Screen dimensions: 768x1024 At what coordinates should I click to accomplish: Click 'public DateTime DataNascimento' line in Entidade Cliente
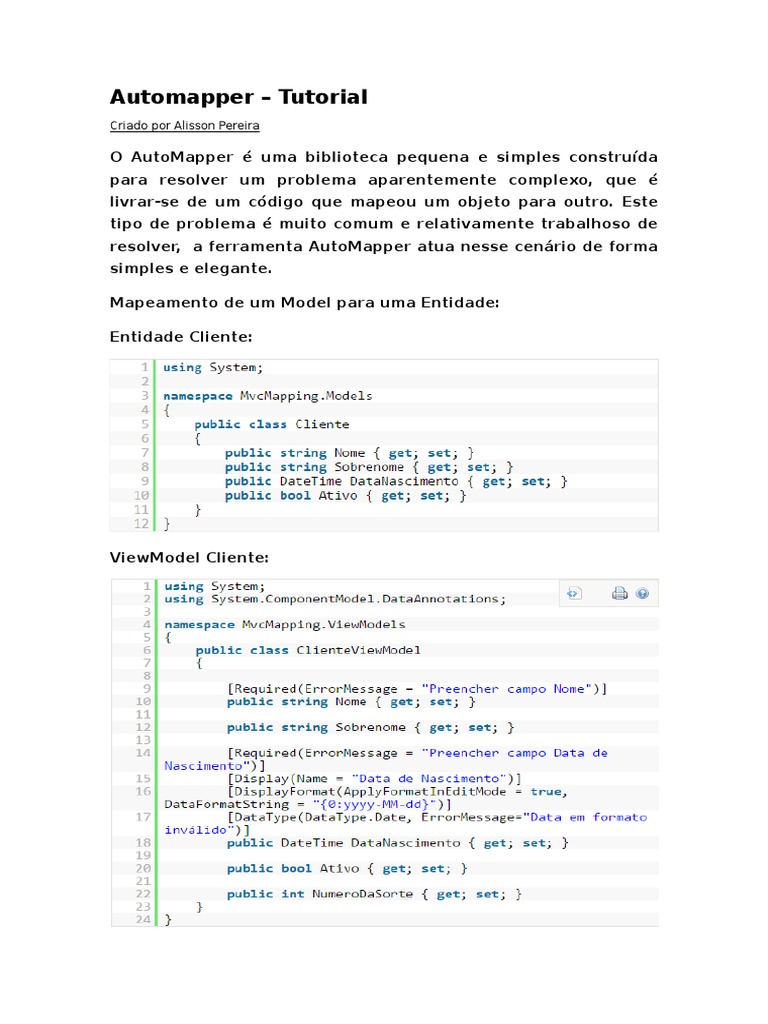click(x=396, y=481)
